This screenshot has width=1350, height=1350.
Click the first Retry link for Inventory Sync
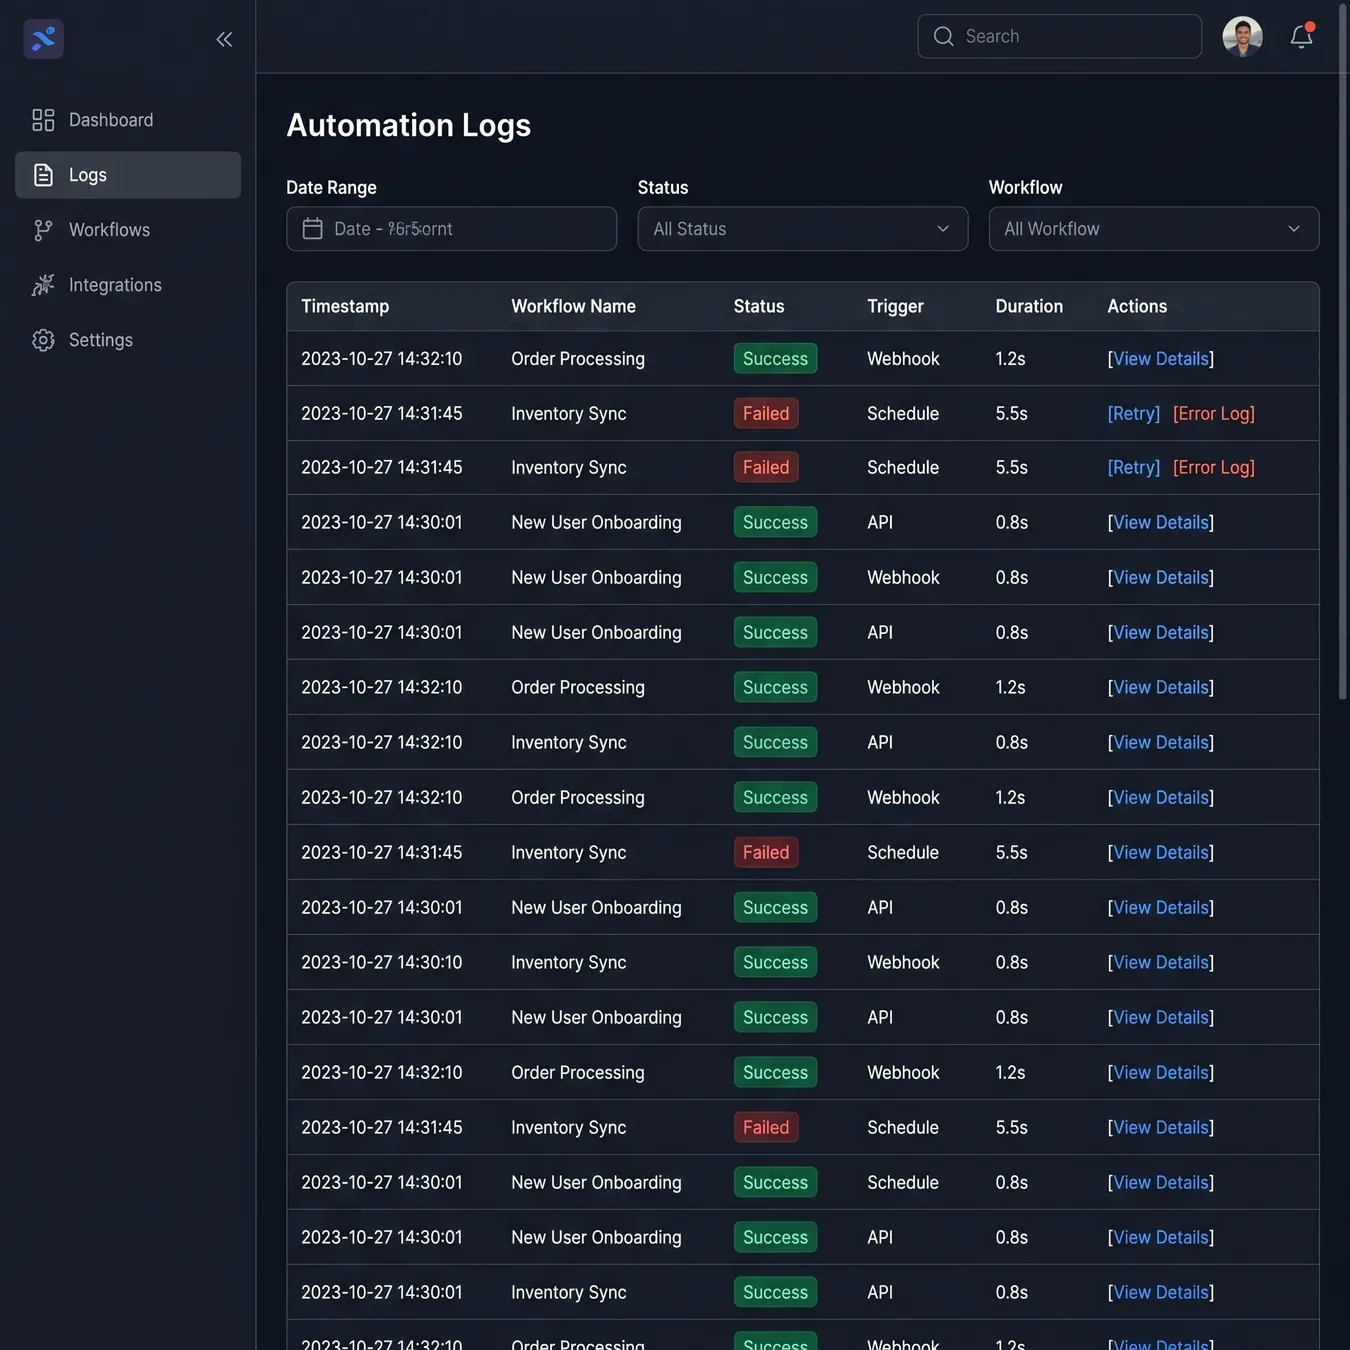tap(1133, 413)
